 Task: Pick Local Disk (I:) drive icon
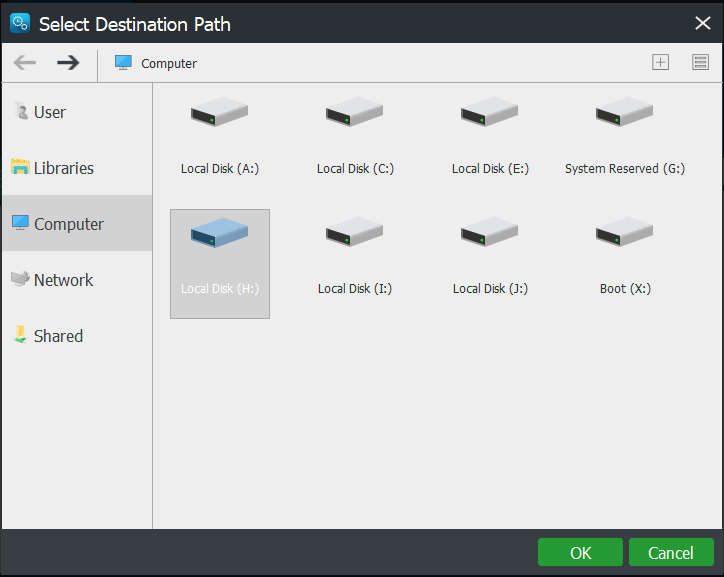coord(354,232)
